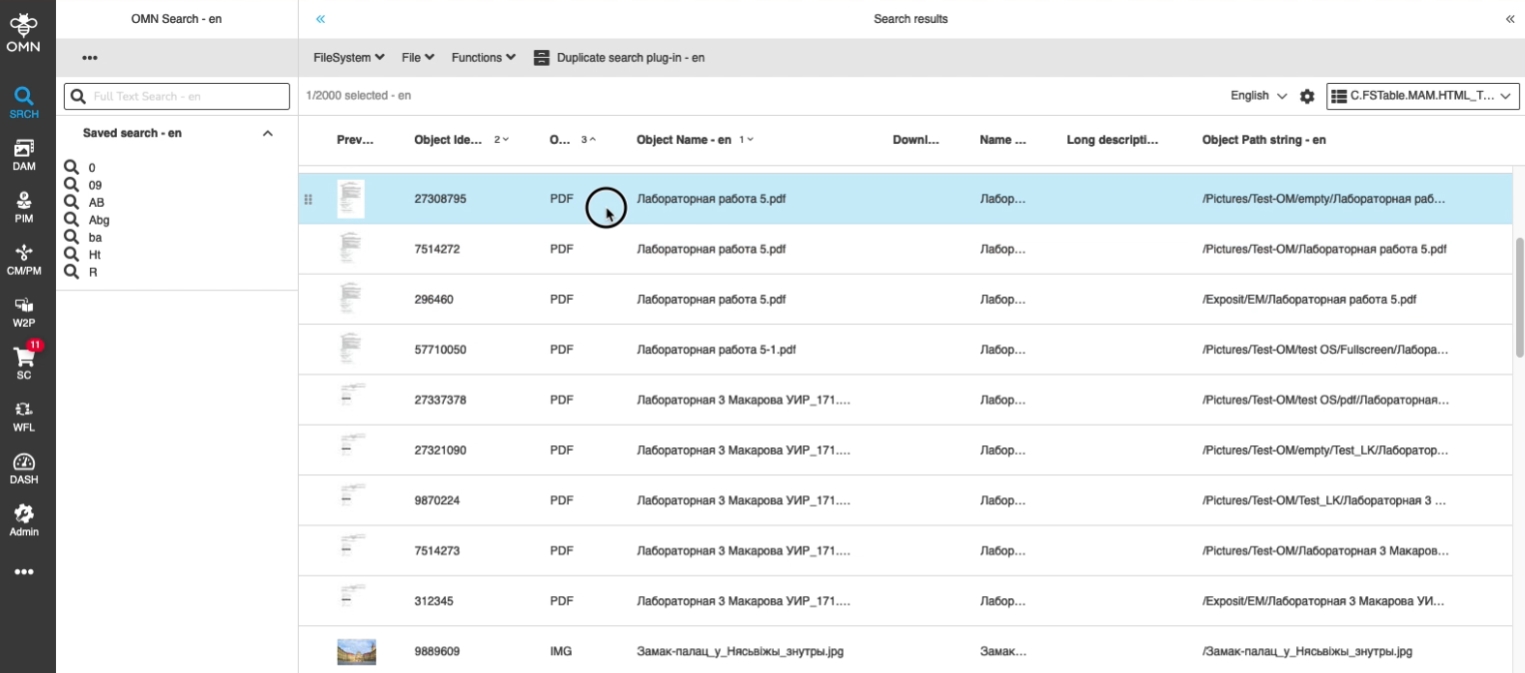The image size is (1525, 673).
Task: Click the castle image thumbnail preview
Action: pyautogui.click(x=356, y=652)
